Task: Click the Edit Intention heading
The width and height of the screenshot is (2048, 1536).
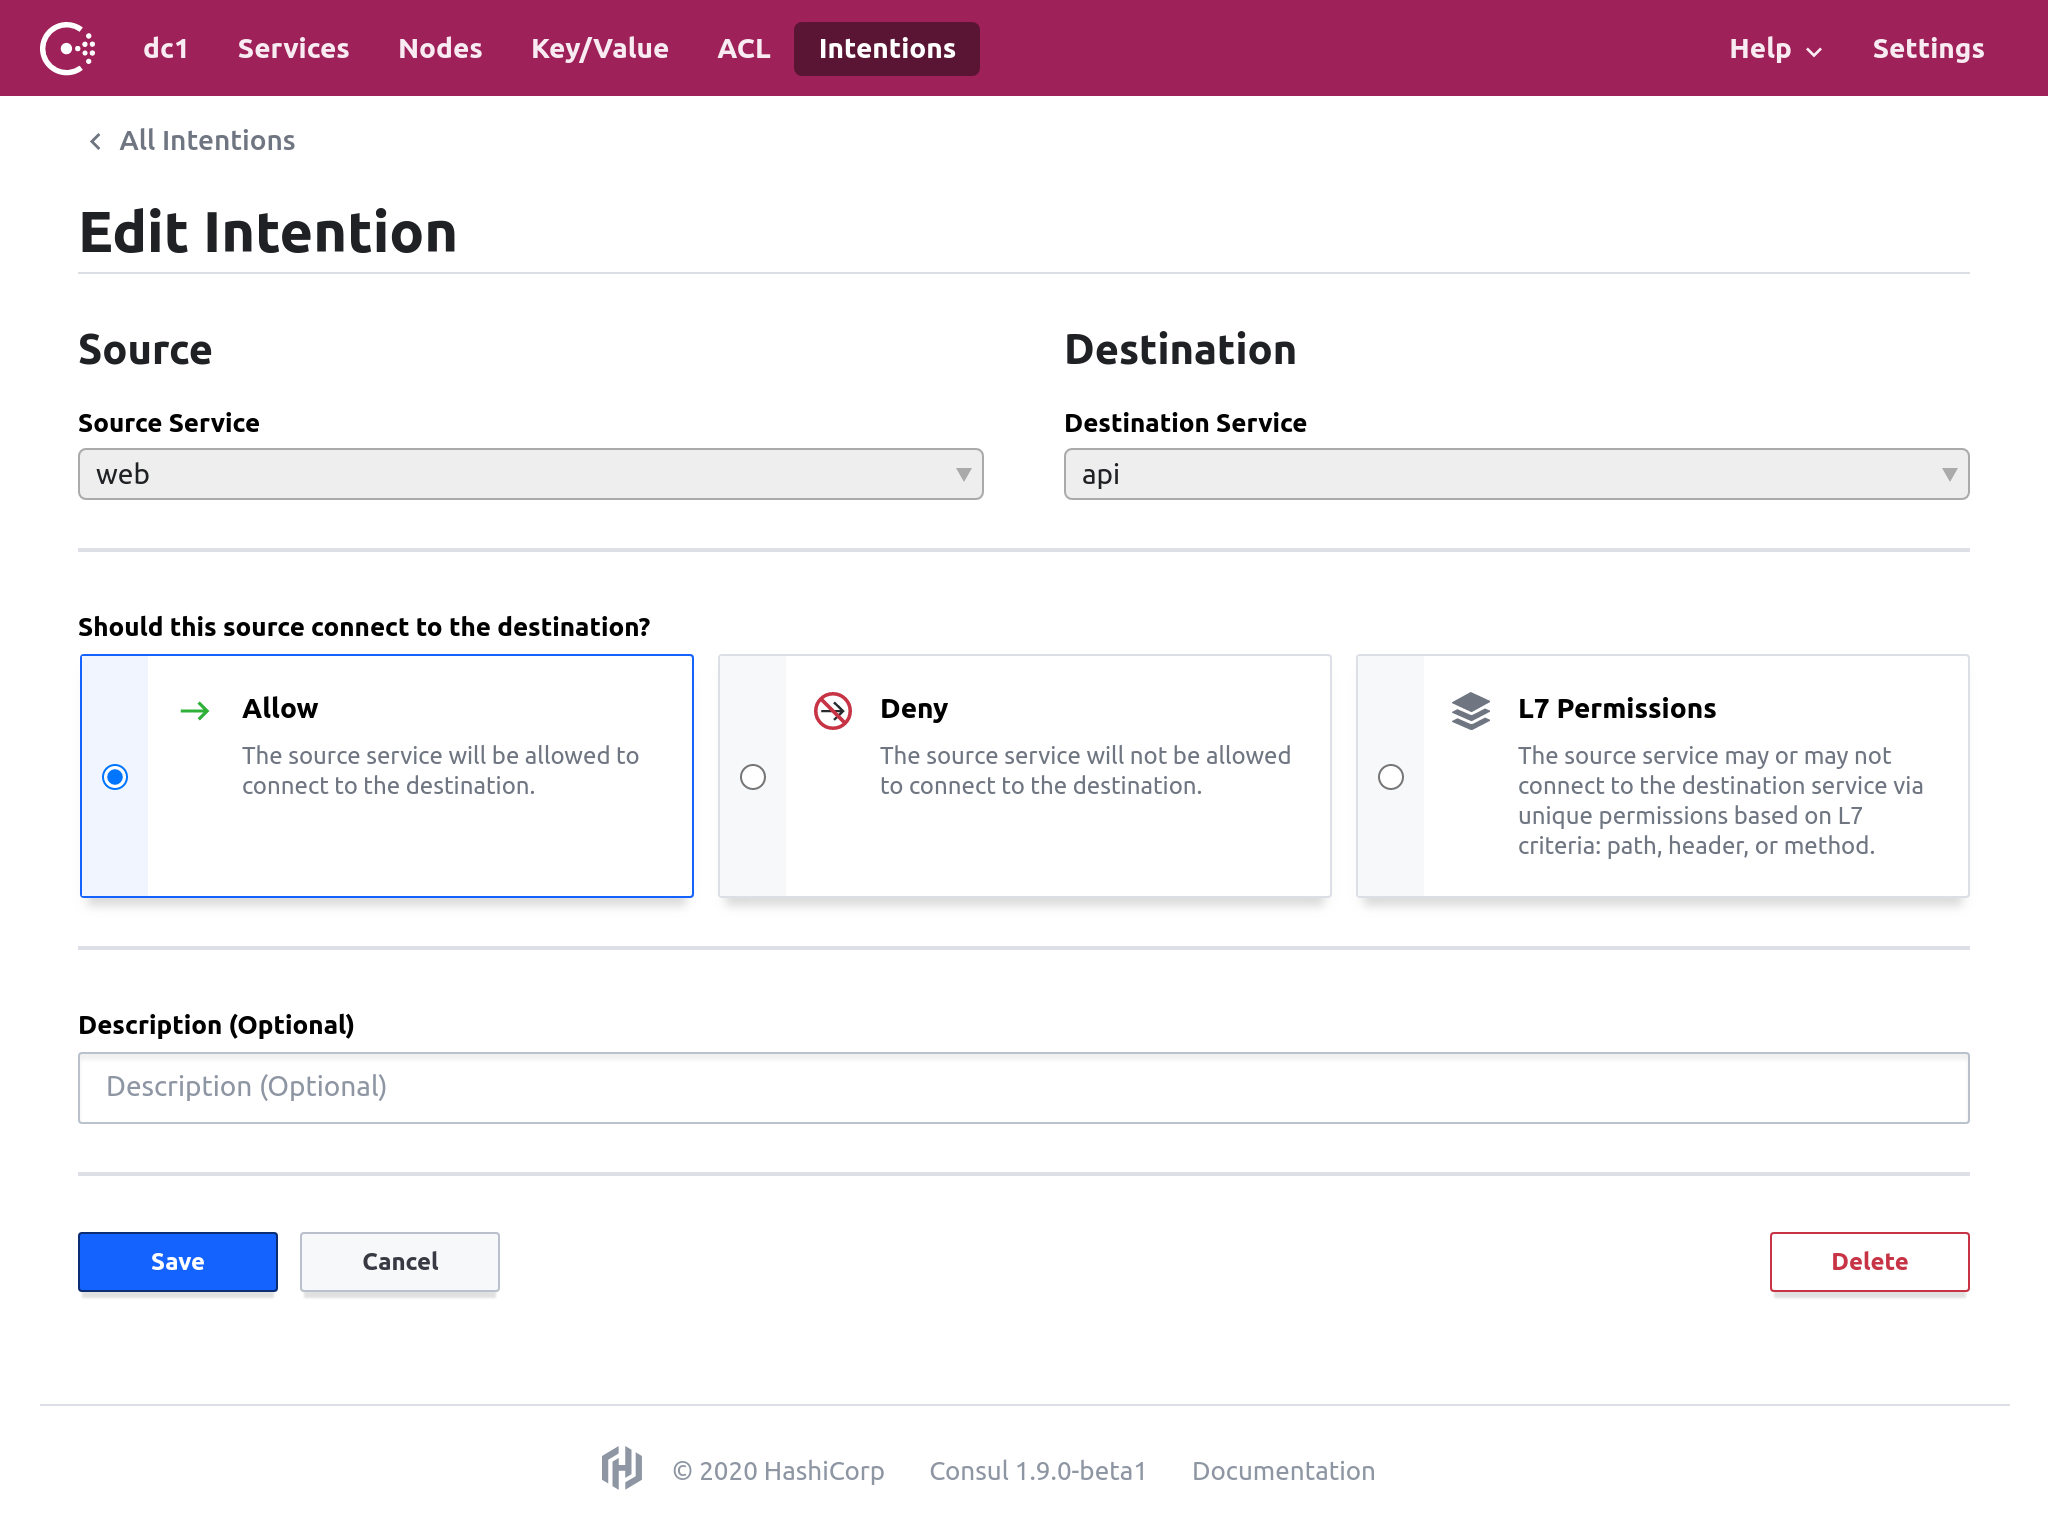Action: click(268, 232)
